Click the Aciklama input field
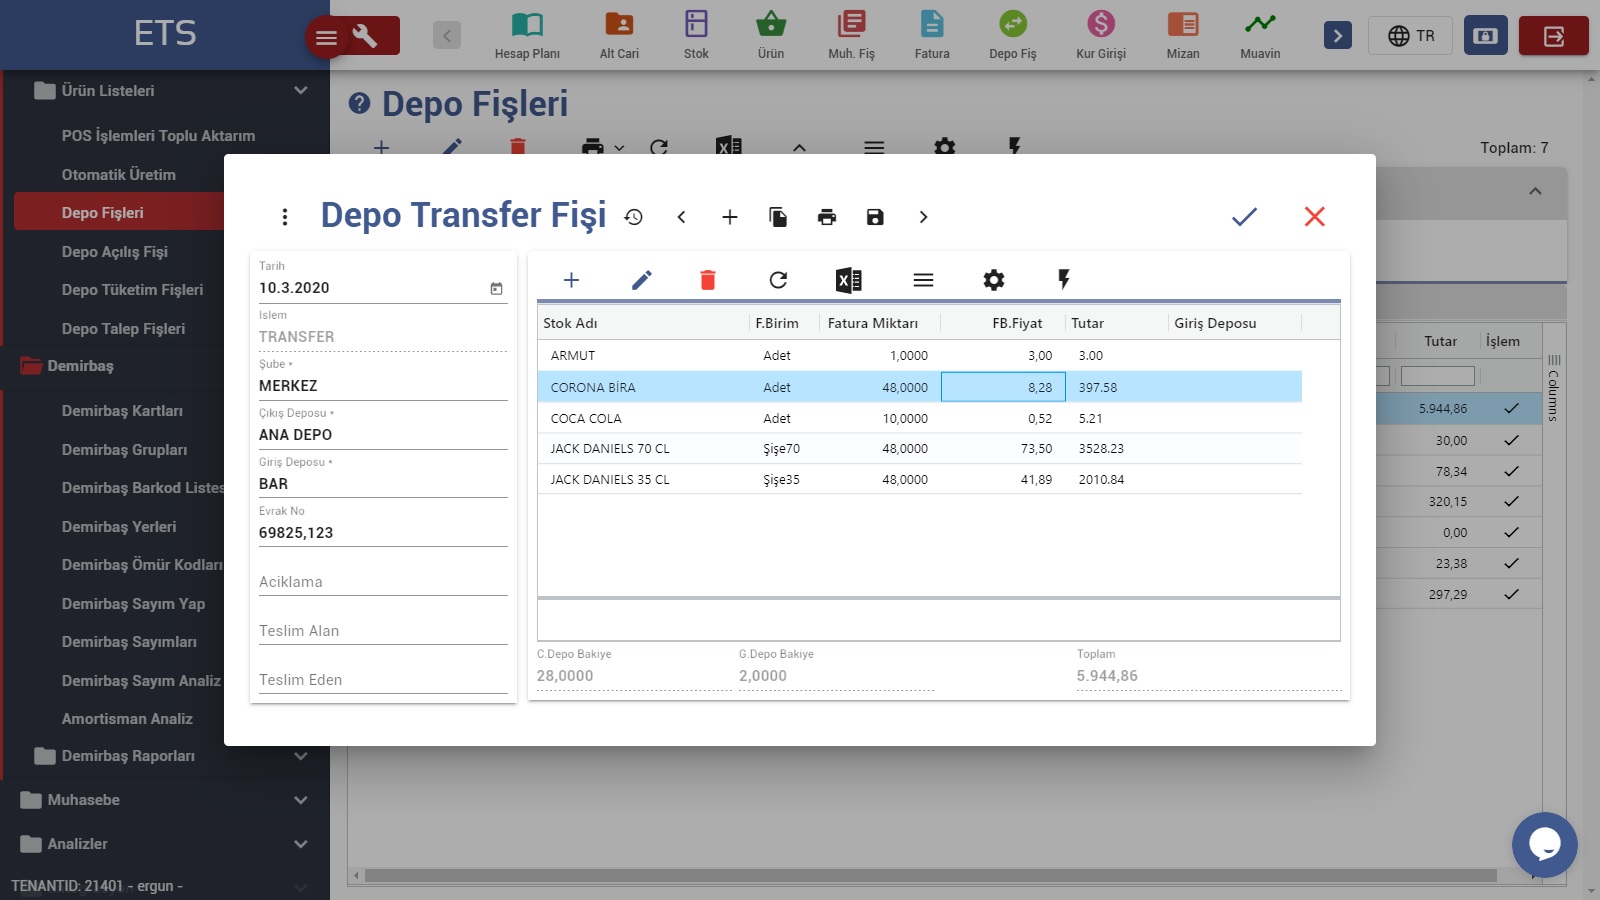This screenshot has height=900, width=1600. point(382,582)
